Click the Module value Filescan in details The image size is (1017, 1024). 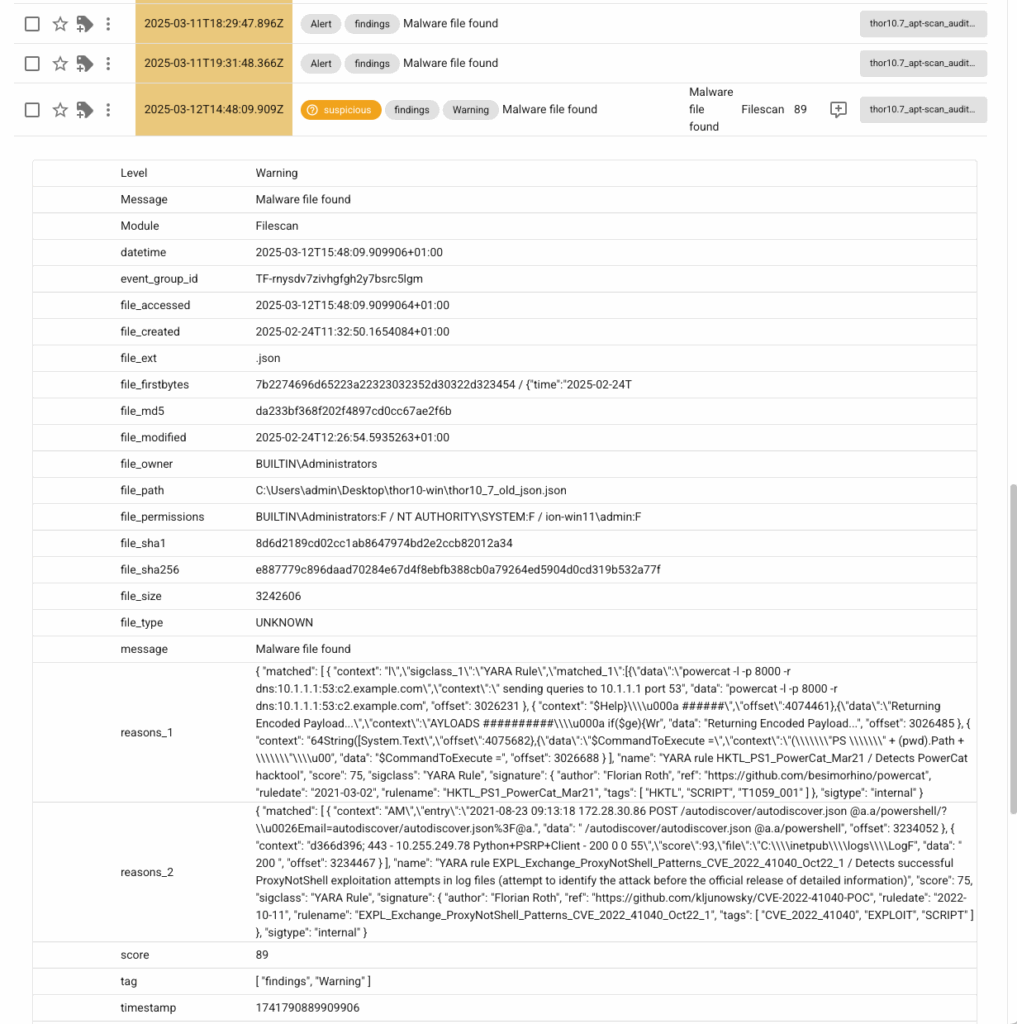277,226
